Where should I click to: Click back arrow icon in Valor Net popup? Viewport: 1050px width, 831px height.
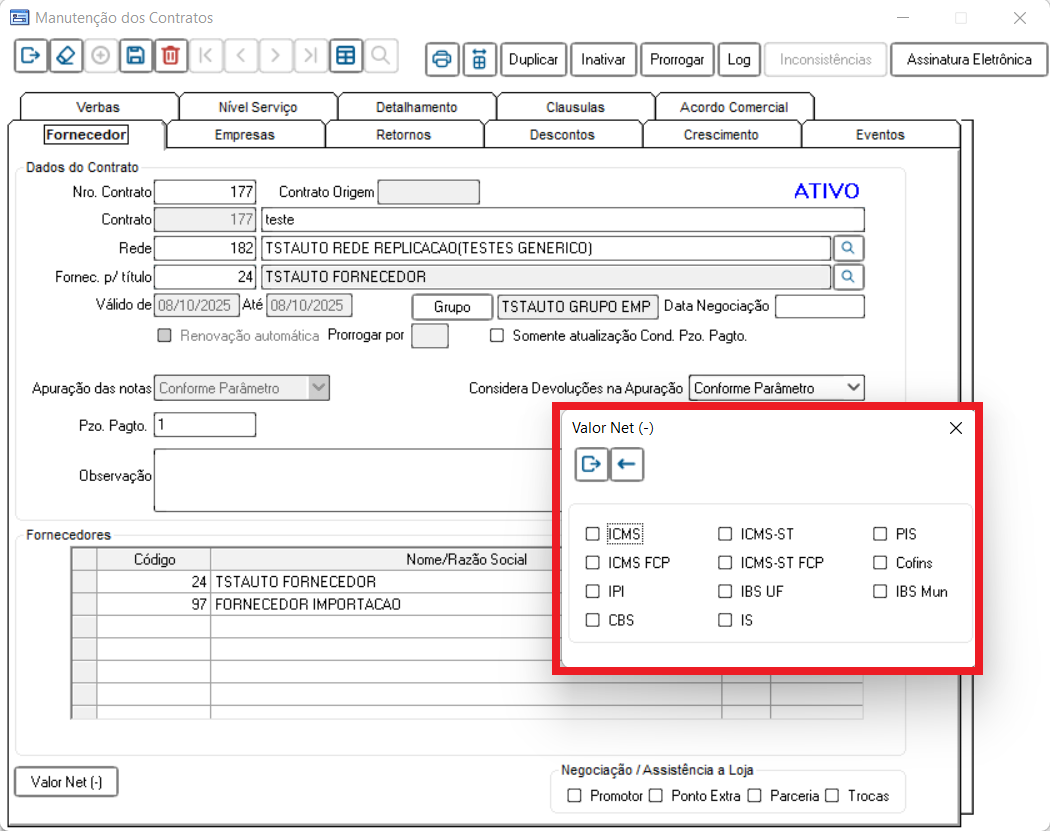627,465
